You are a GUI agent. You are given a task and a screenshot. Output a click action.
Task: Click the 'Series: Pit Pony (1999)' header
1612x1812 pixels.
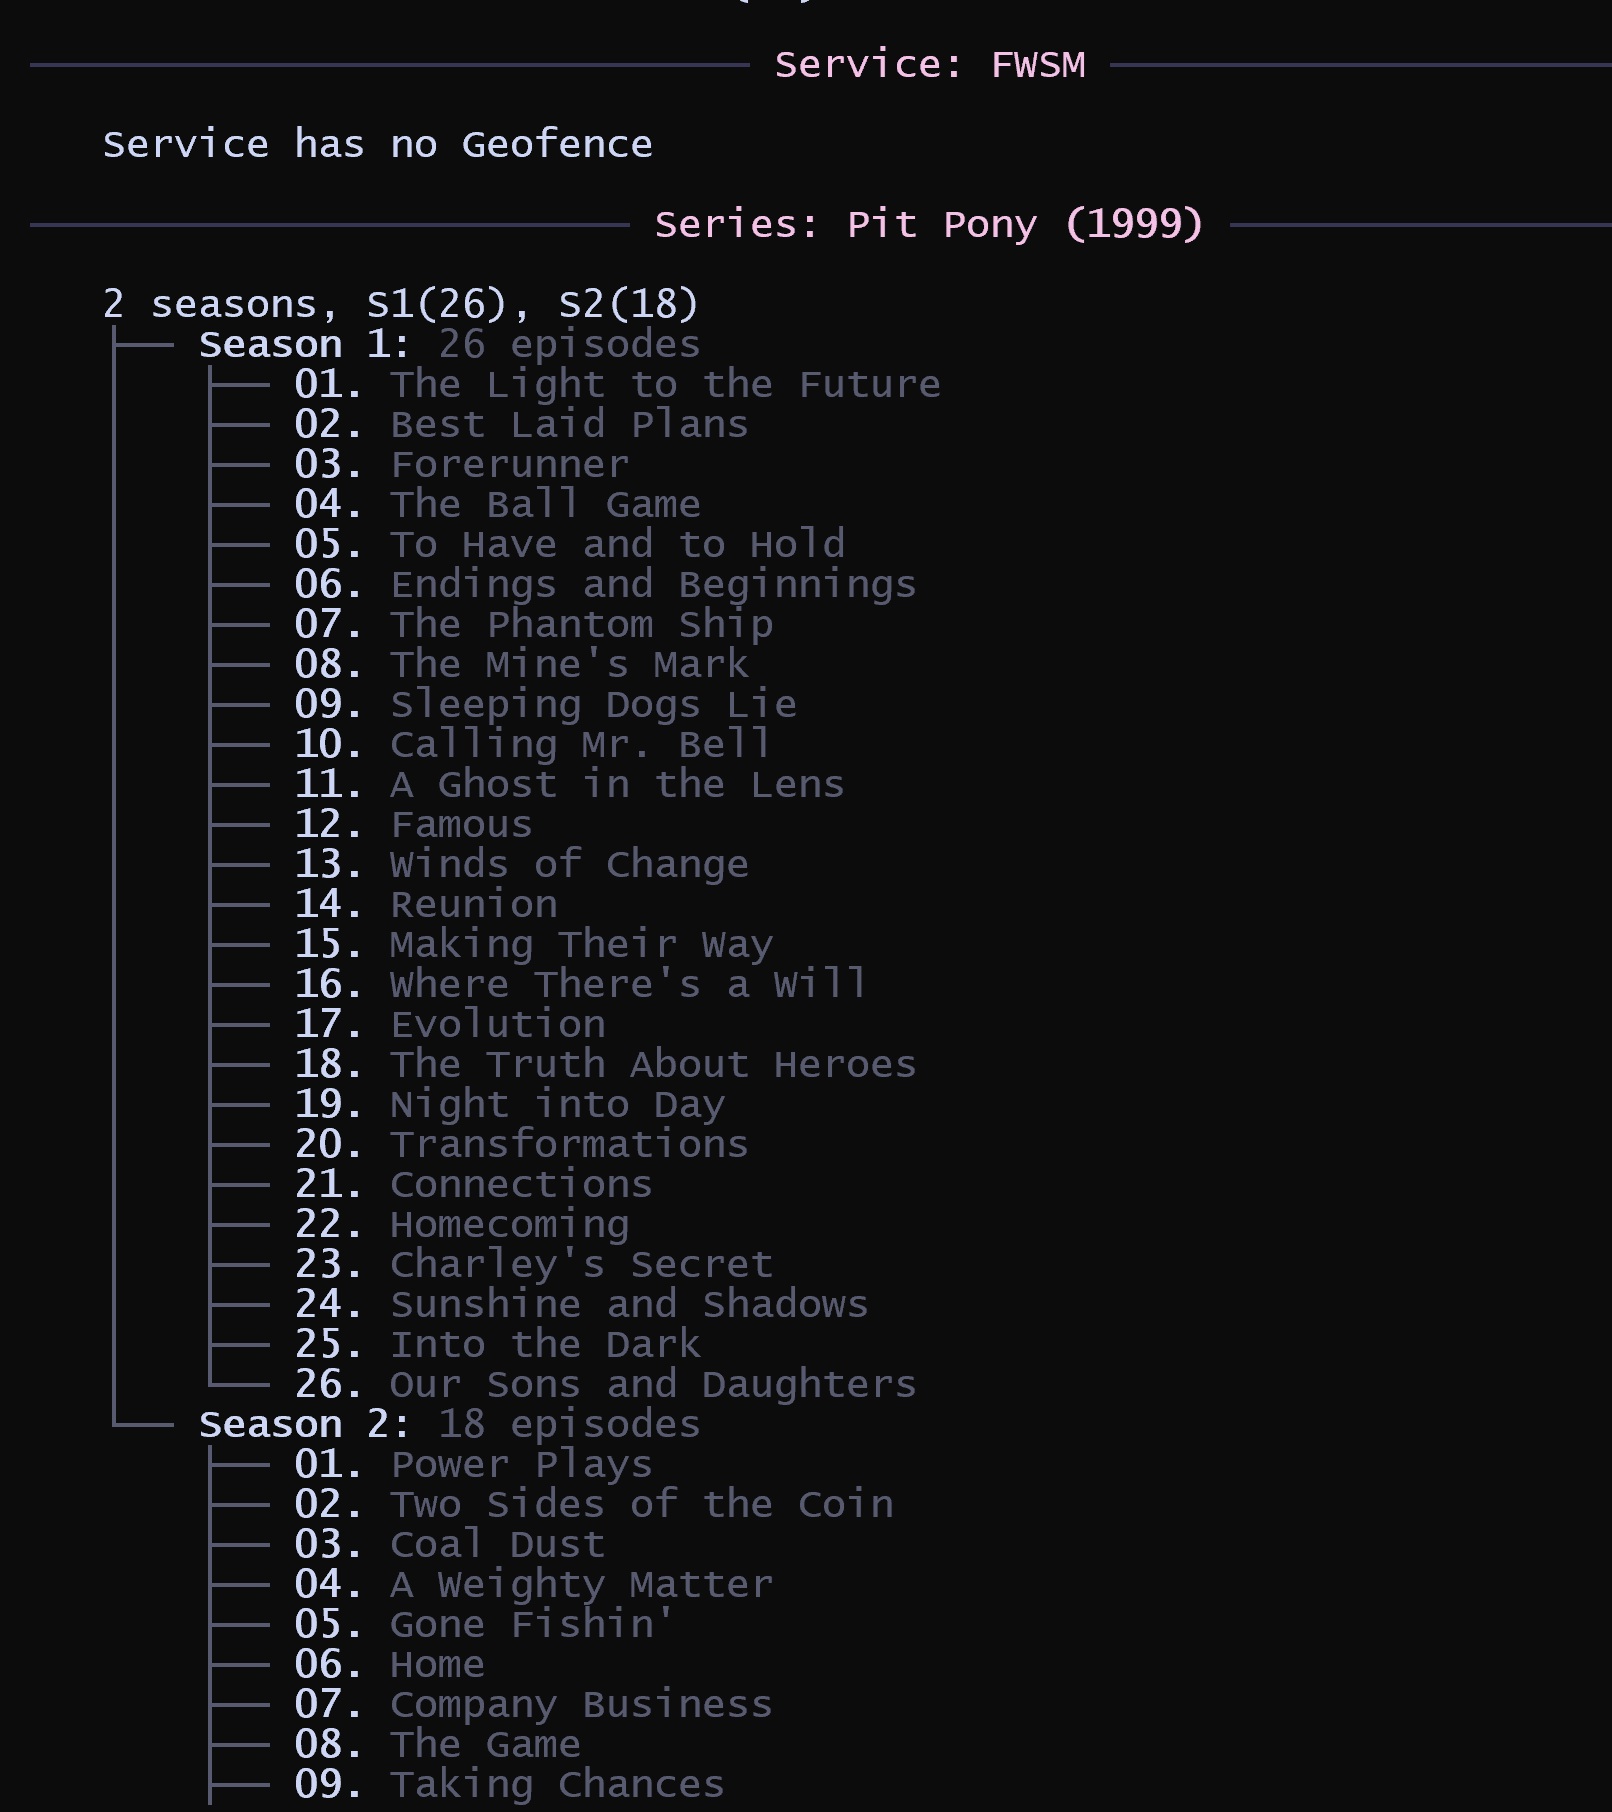point(928,225)
